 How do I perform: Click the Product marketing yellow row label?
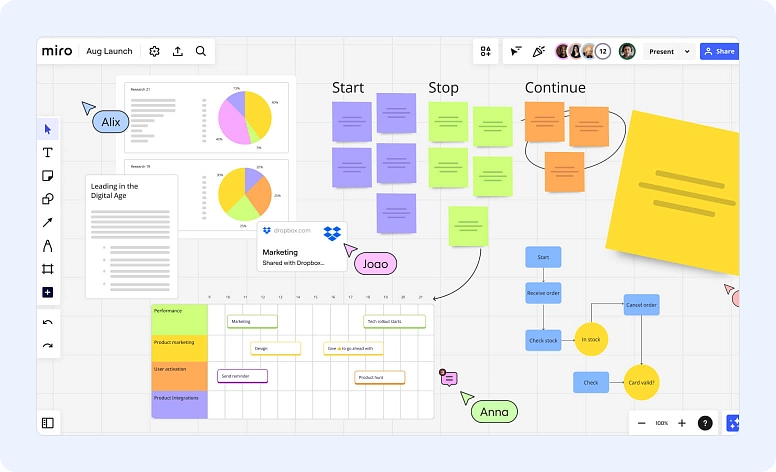180,348
